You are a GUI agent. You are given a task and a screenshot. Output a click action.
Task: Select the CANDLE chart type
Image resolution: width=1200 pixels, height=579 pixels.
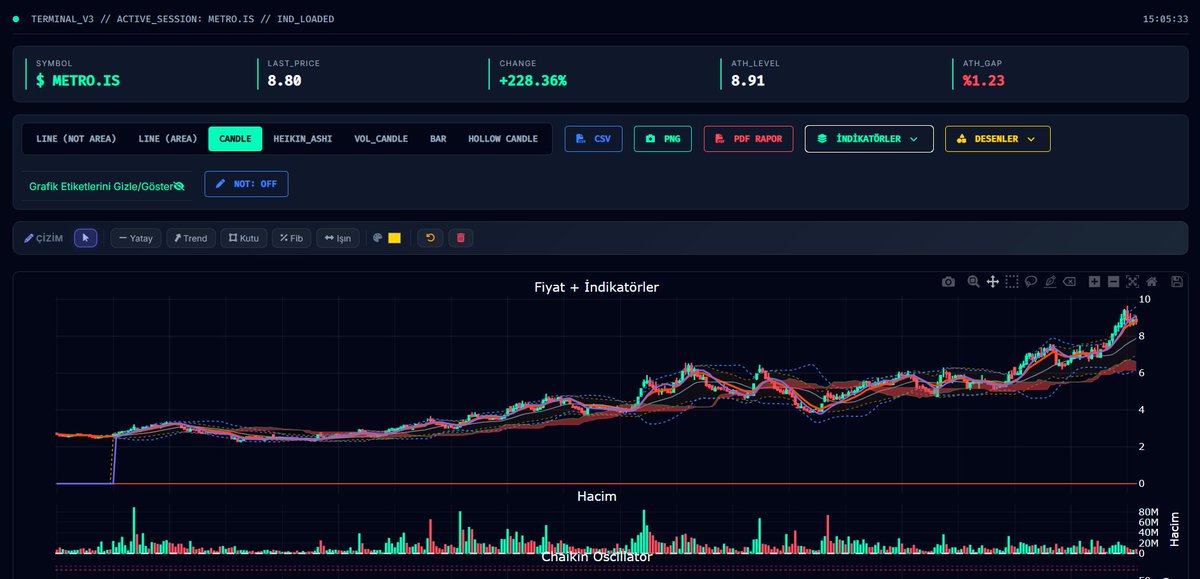click(x=235, y=139)
